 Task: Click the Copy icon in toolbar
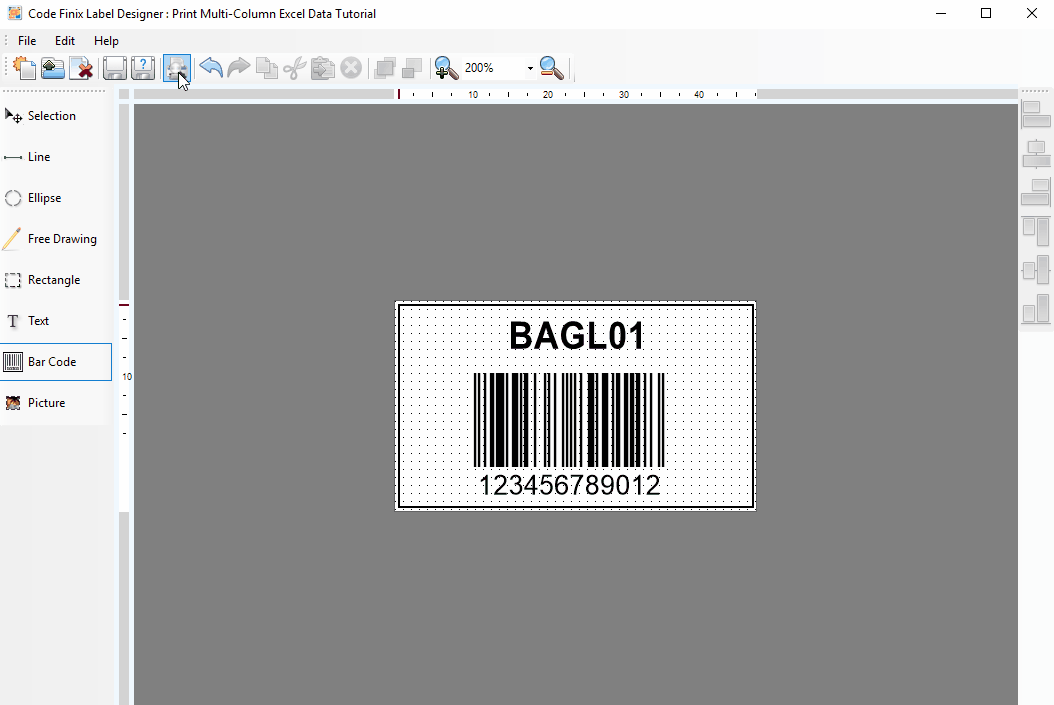(x=267, y=68)
